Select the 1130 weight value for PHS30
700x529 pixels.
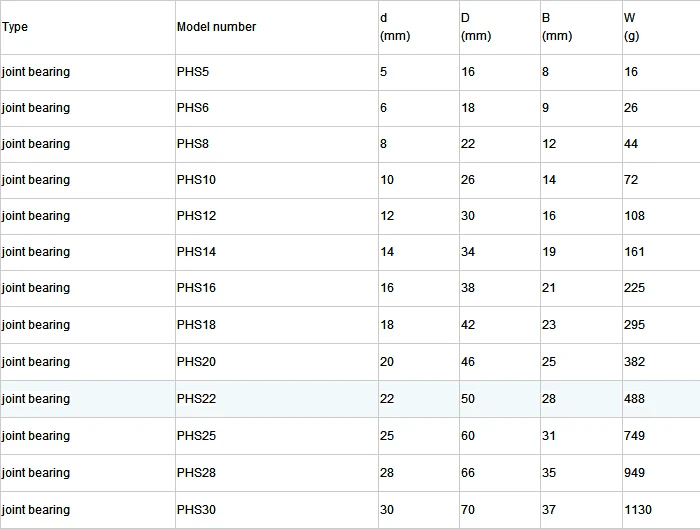pos(638,510)
